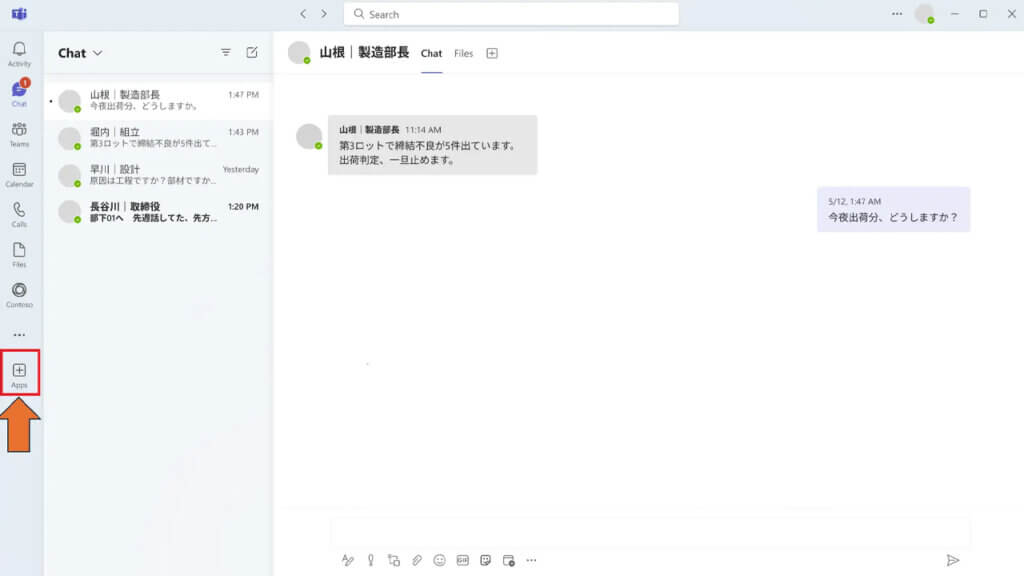Select the Chat tab in conversation header
This screenshot has width=1024, height=576.
click(431, 53)
